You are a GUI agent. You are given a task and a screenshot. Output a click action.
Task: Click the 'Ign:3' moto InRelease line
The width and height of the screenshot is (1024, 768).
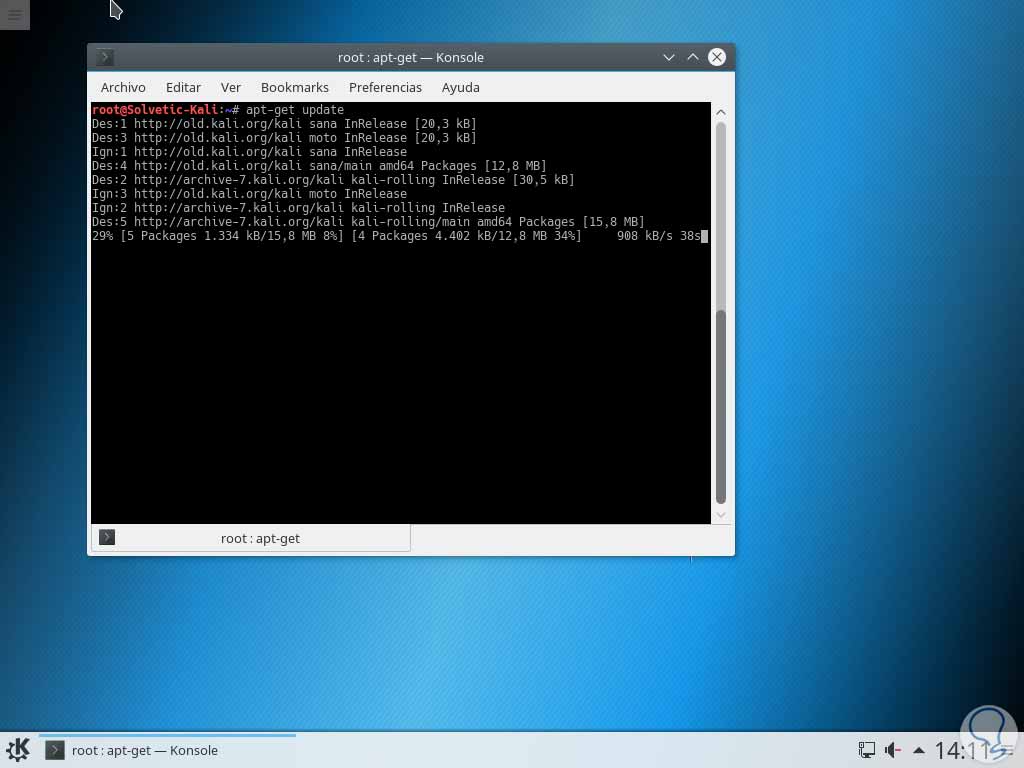click(x=249, y=194)
